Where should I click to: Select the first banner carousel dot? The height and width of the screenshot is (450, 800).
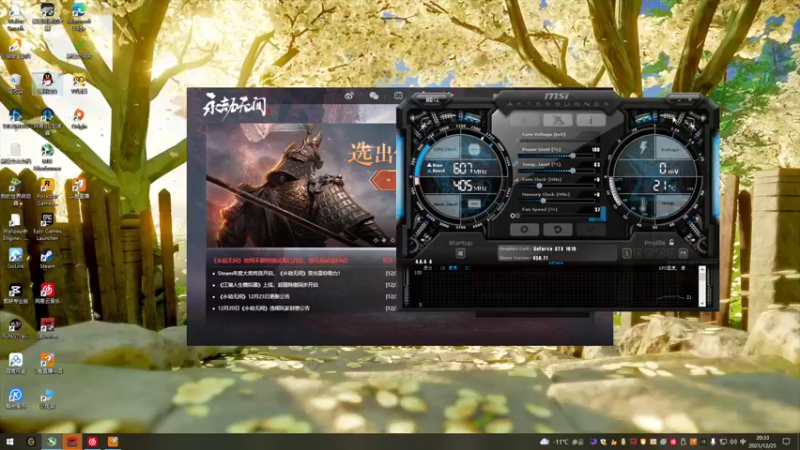click(x=376, y=240)
